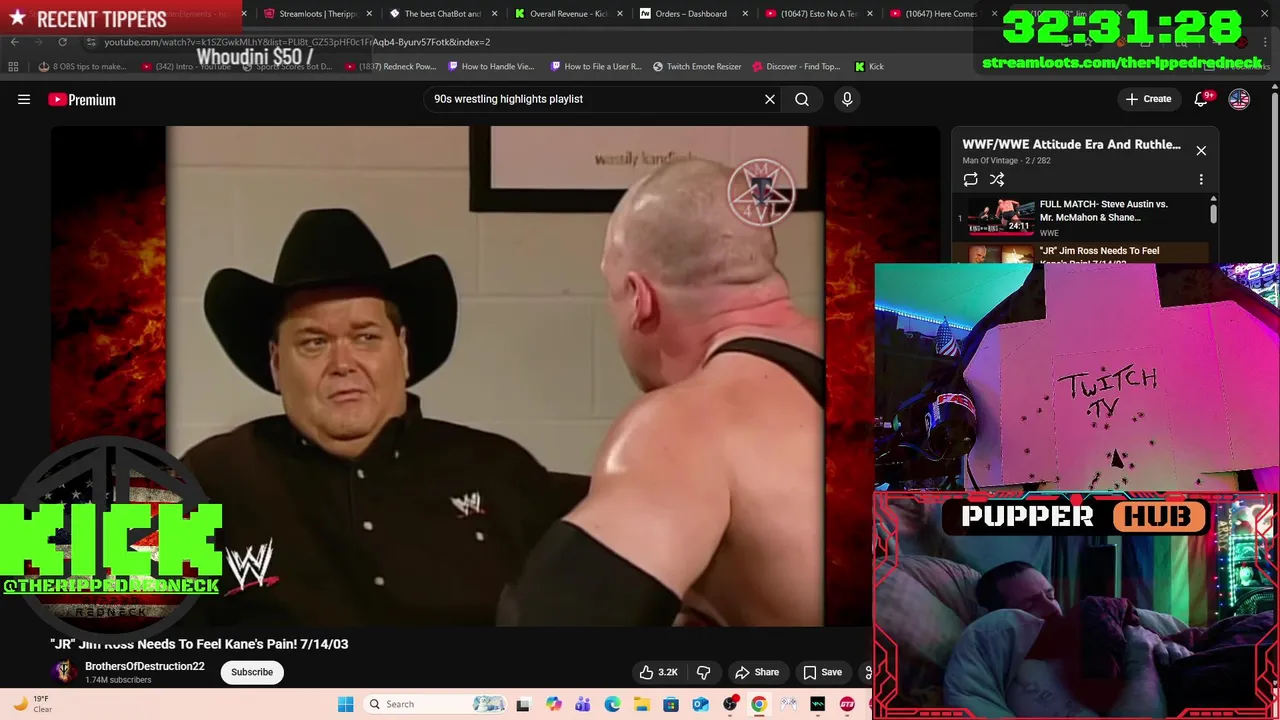Run search with the magnifier button
This screenshot has height=720, width=1280.
click(802, 99)
